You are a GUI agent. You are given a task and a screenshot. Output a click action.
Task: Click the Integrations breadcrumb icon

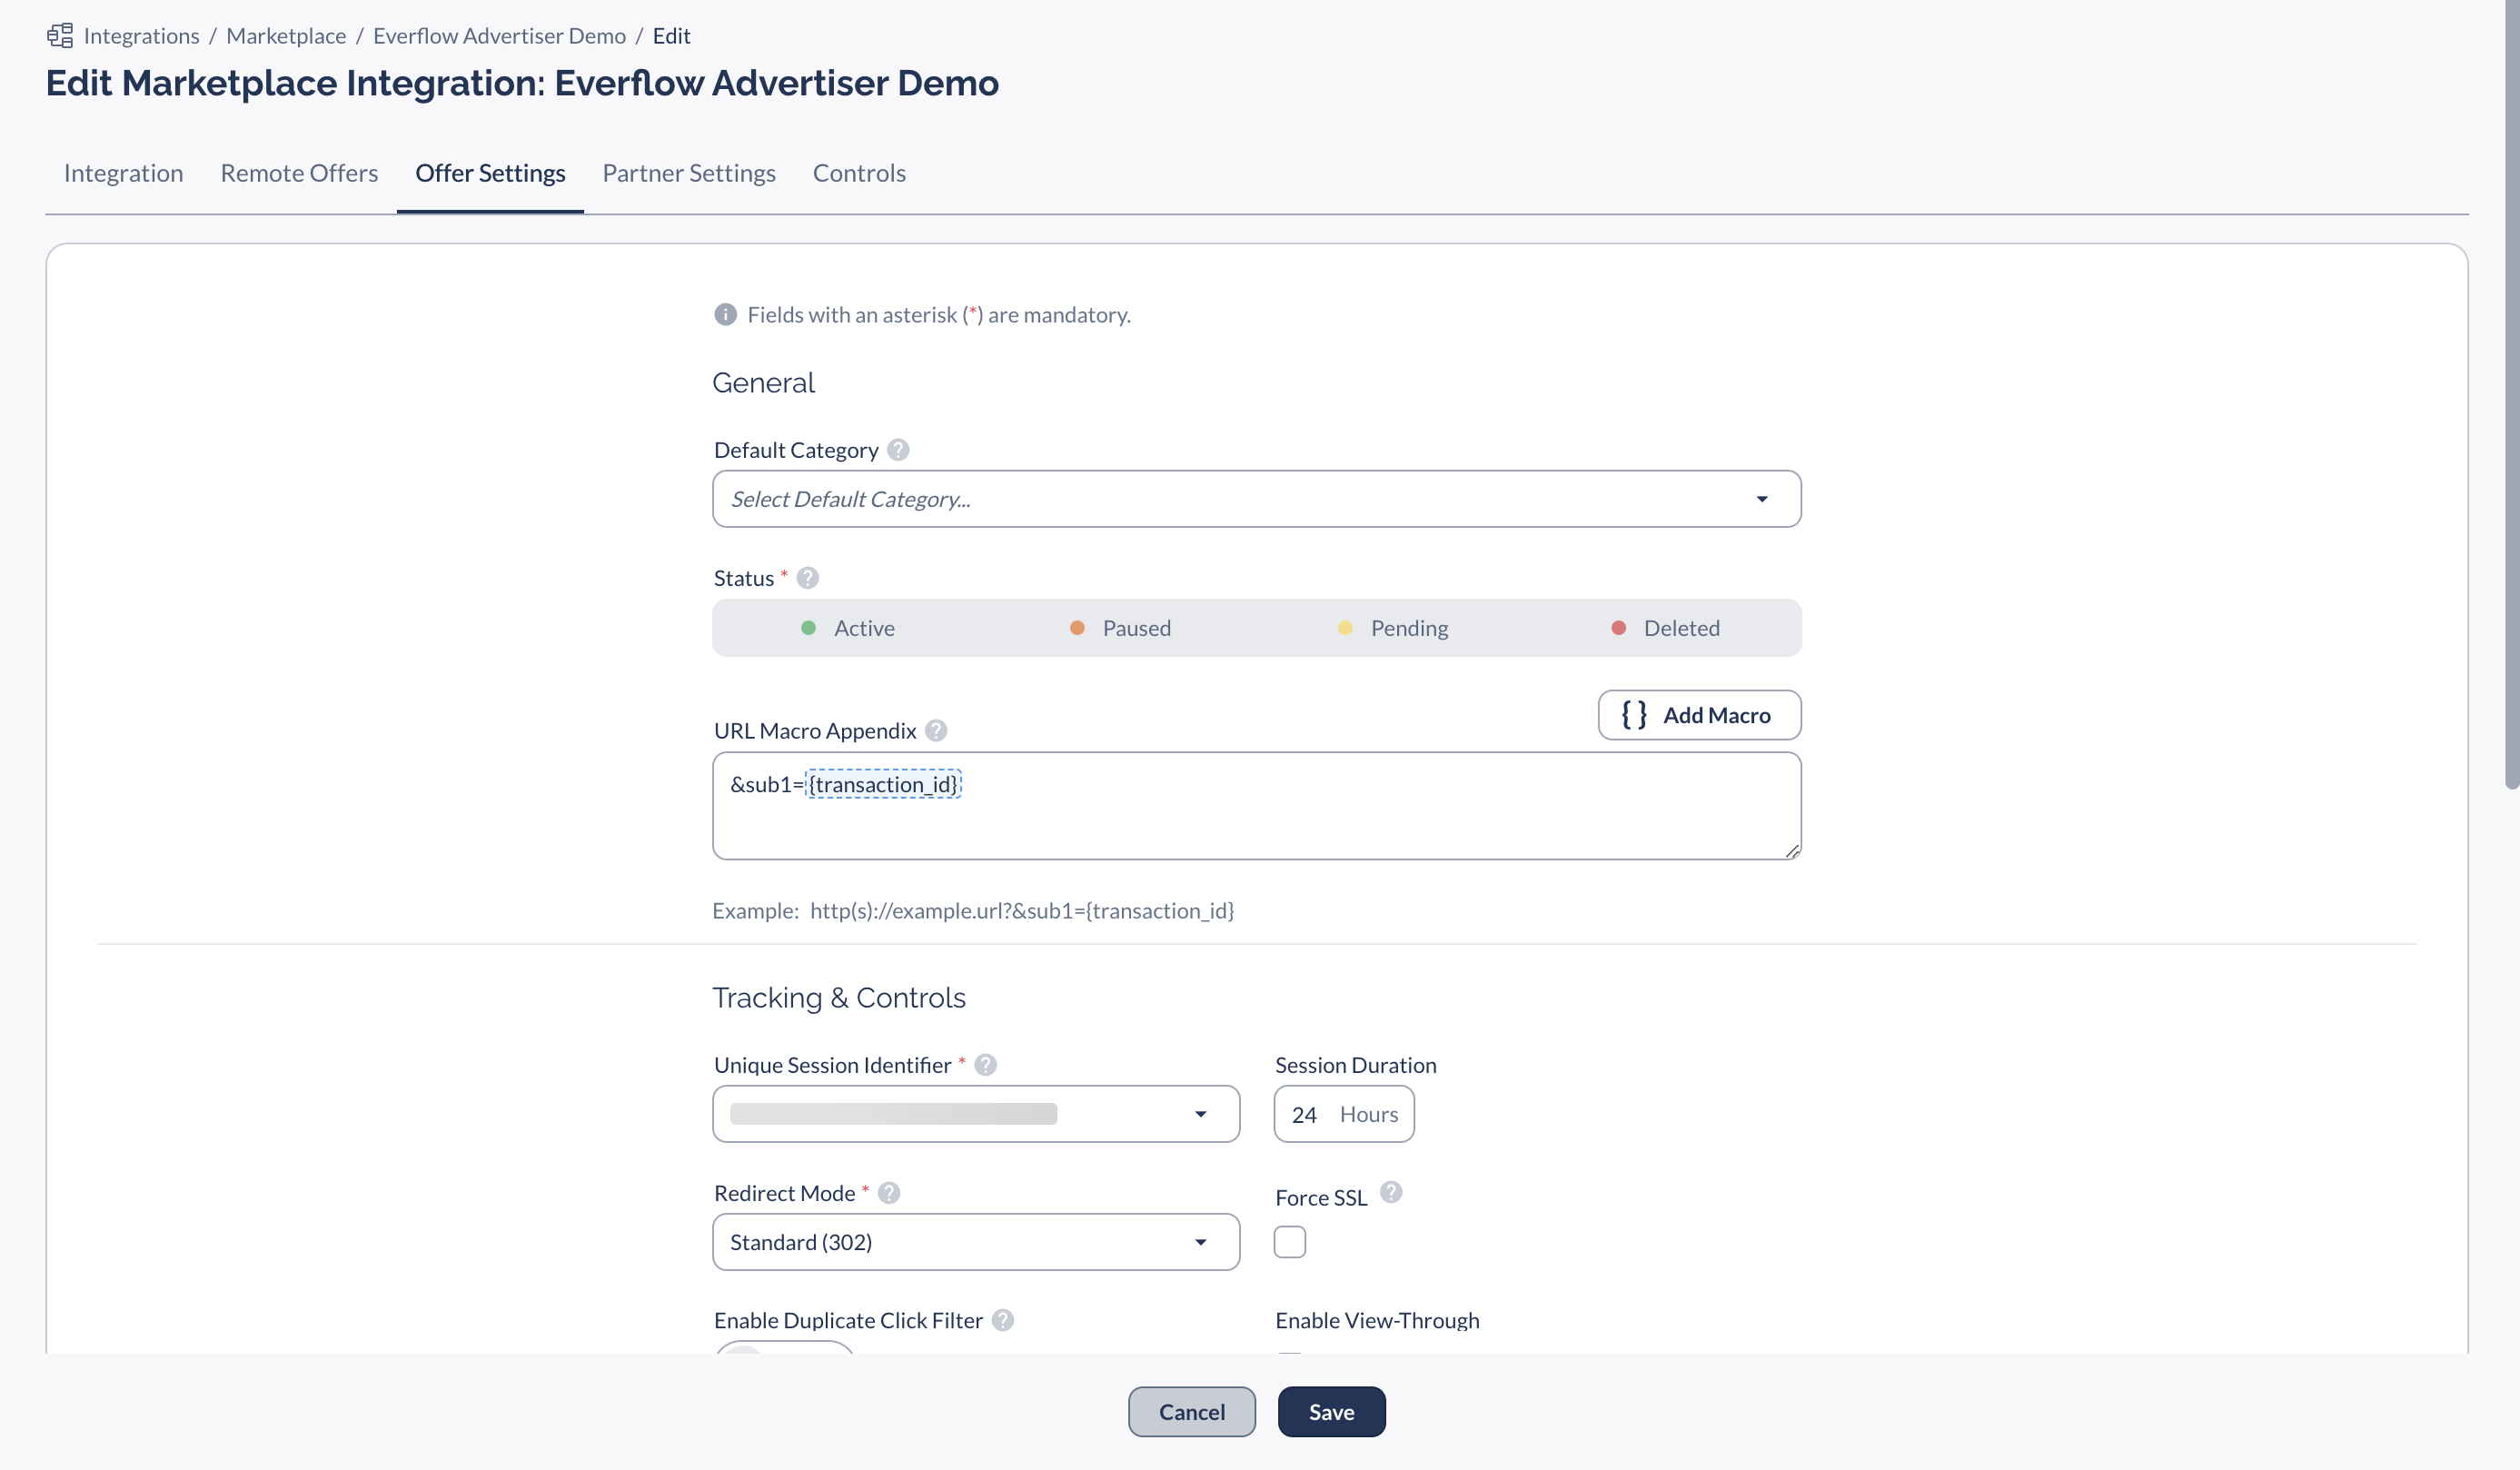click(x=60, y=36)
